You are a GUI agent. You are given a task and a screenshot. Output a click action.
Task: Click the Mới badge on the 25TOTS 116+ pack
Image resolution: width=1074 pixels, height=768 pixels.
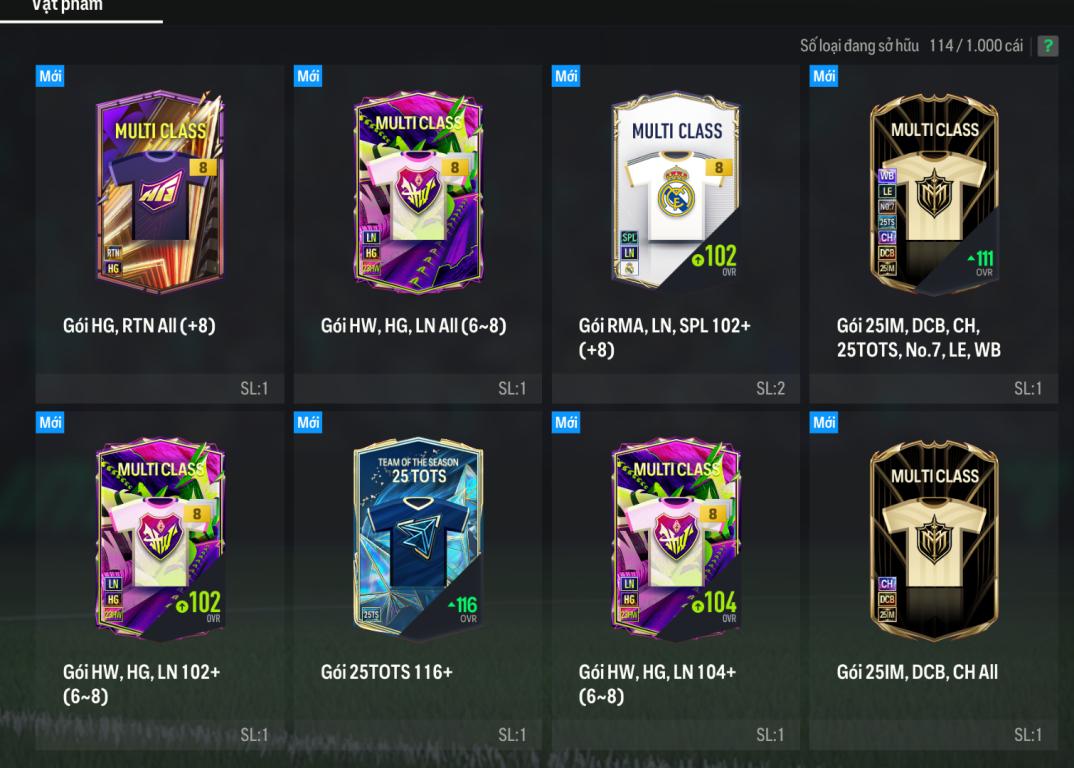pos(308,423)
